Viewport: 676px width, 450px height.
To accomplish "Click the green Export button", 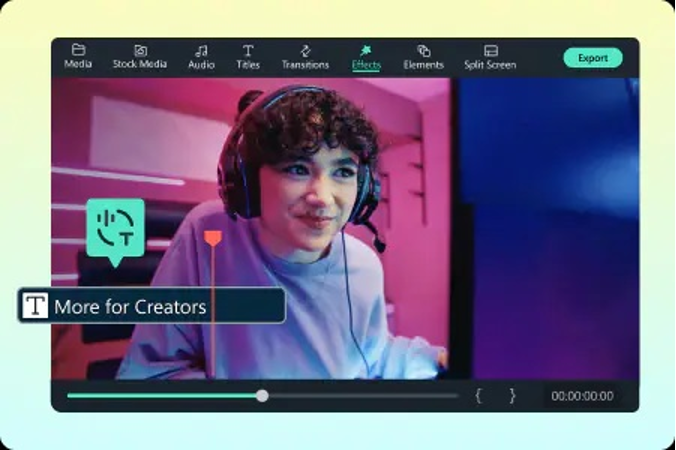I will pyautogui.click(x=592, y=58).
